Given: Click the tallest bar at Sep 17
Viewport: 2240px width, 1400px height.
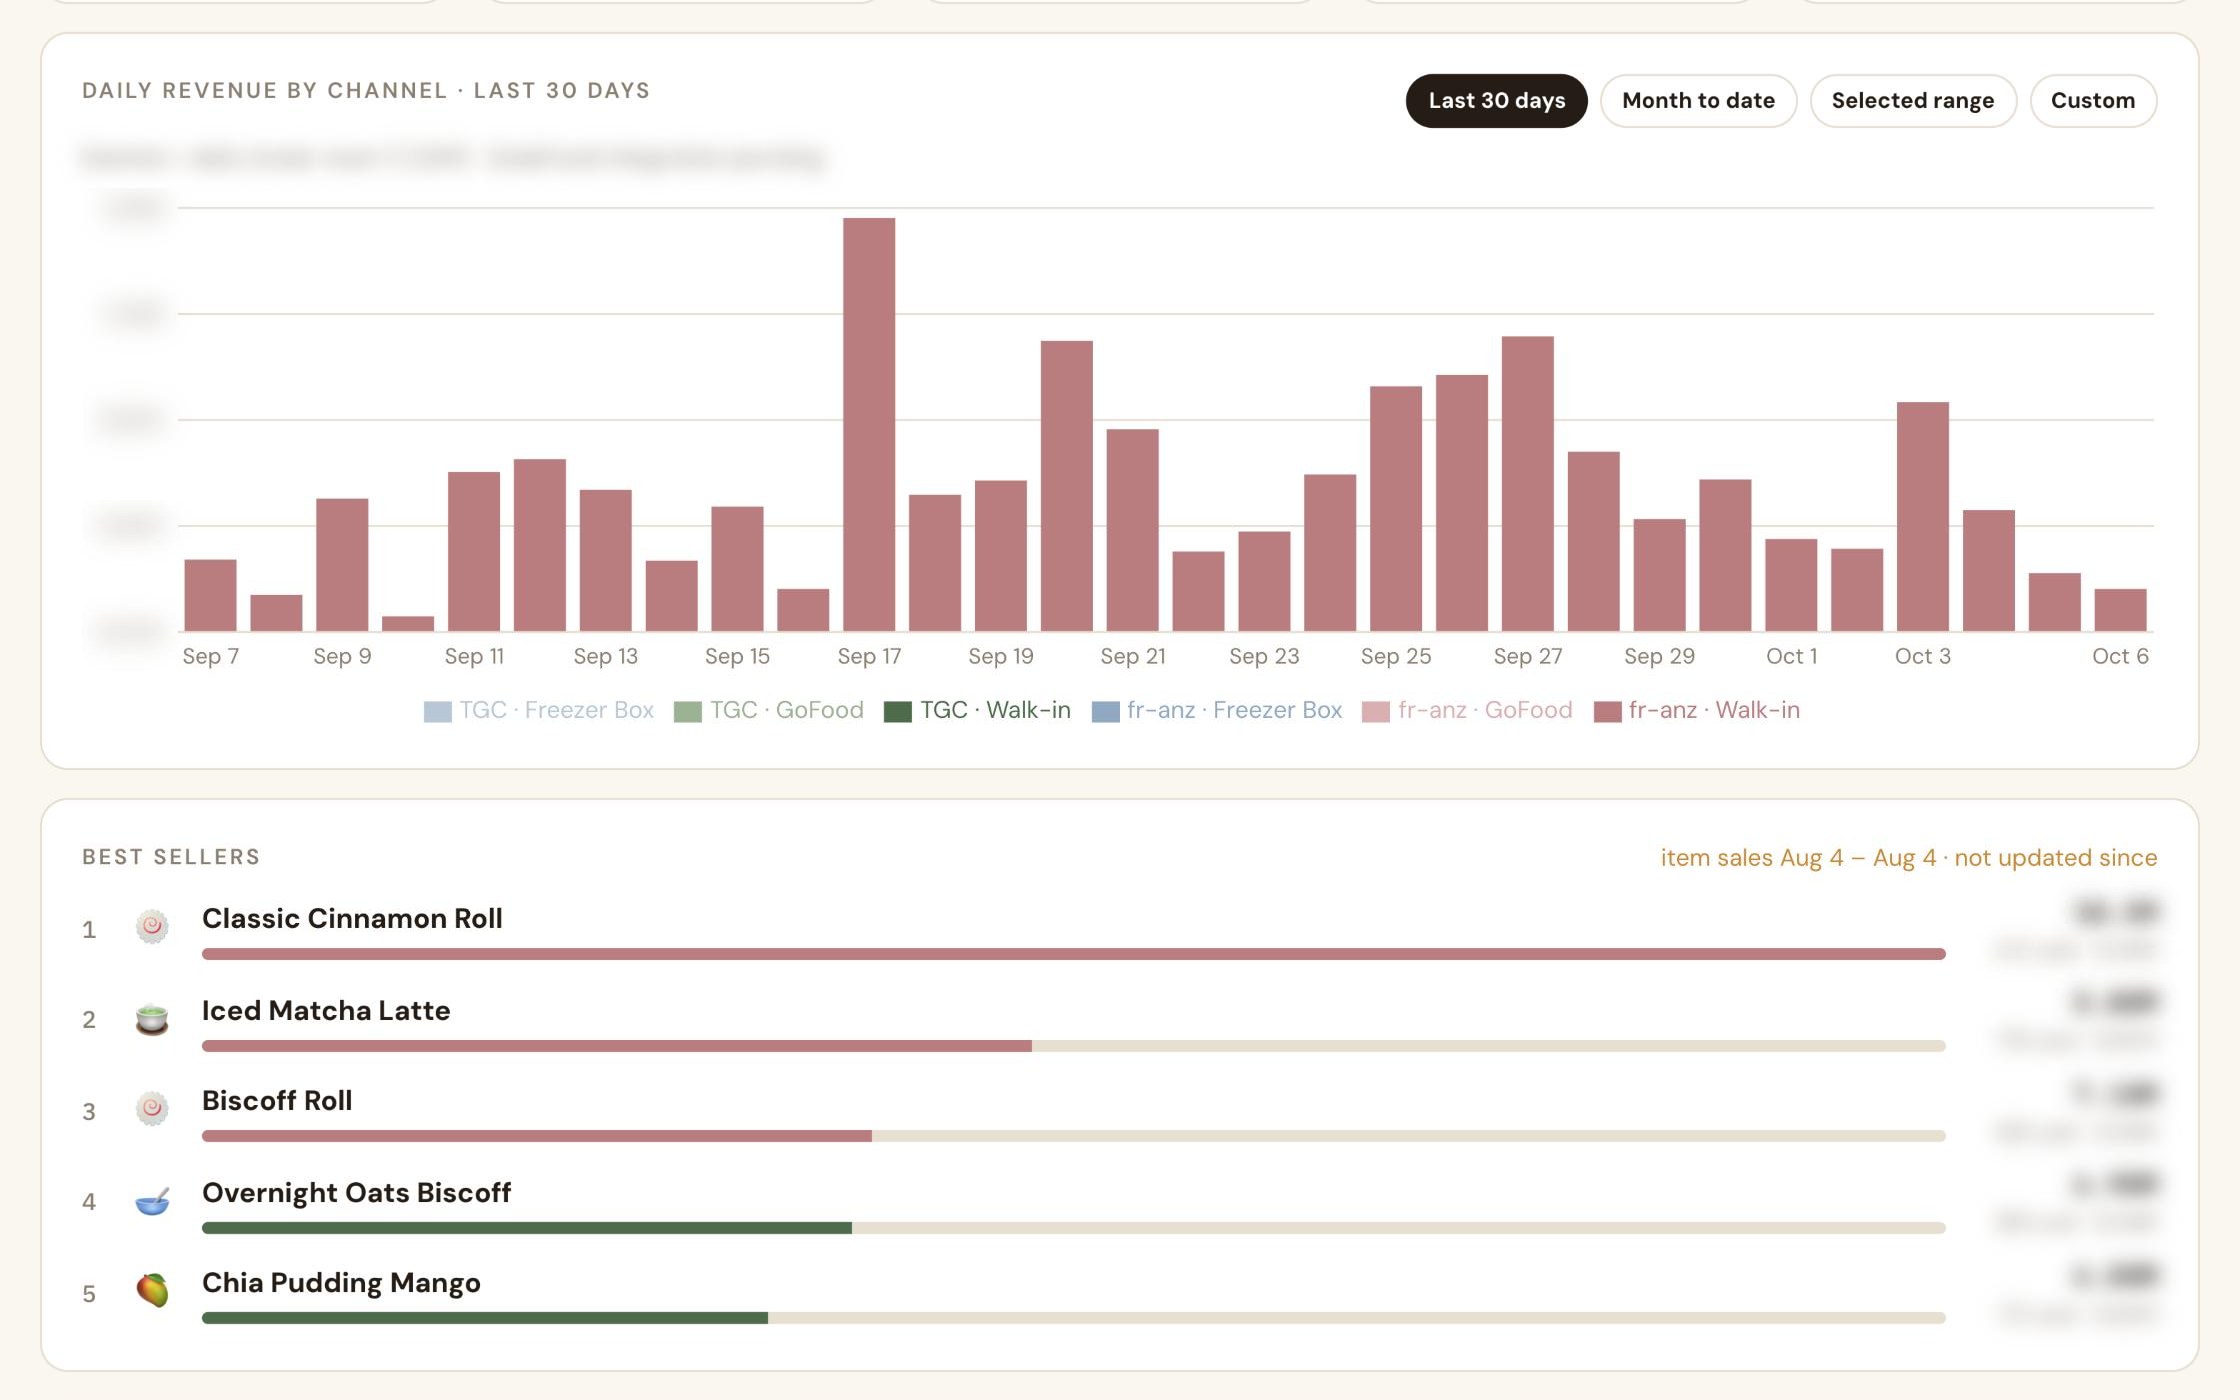Looking at the screenshot, I should pyautogui.click(x=869, y=425).
